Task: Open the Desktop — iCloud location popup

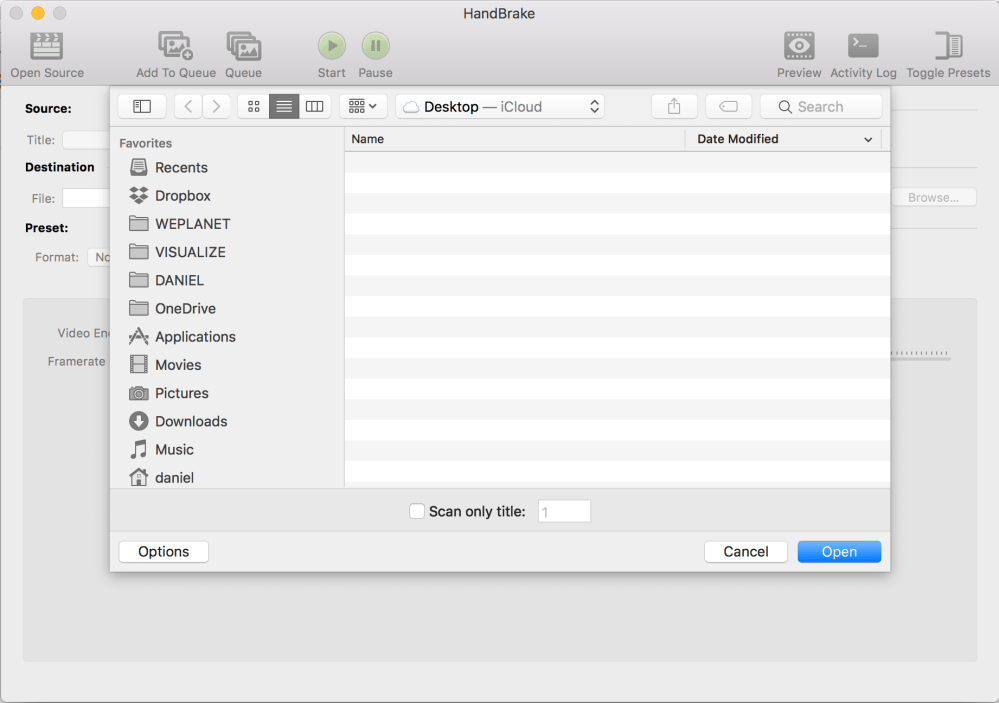Action: coord(500,106)
